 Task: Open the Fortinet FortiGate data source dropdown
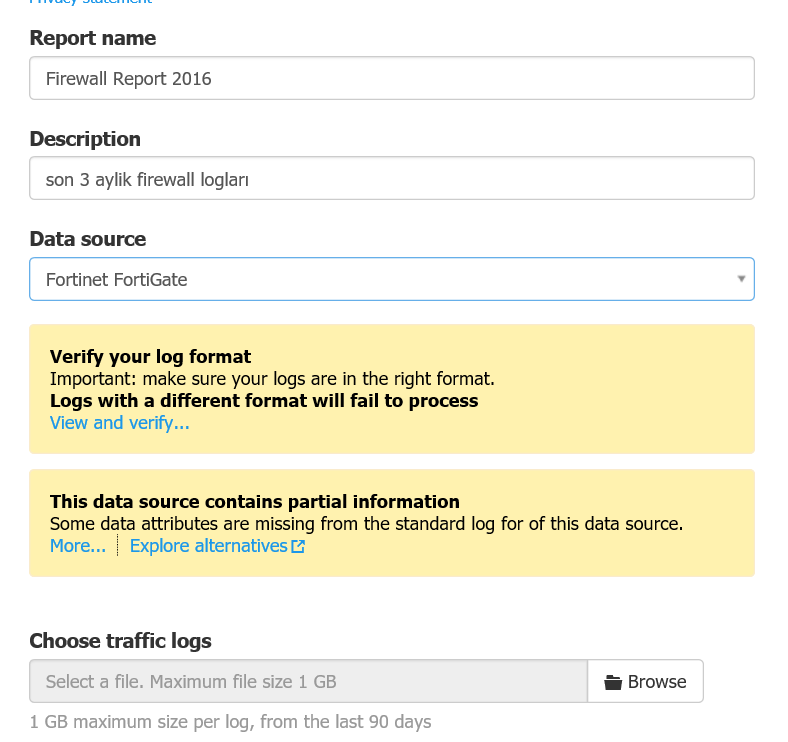392,279
